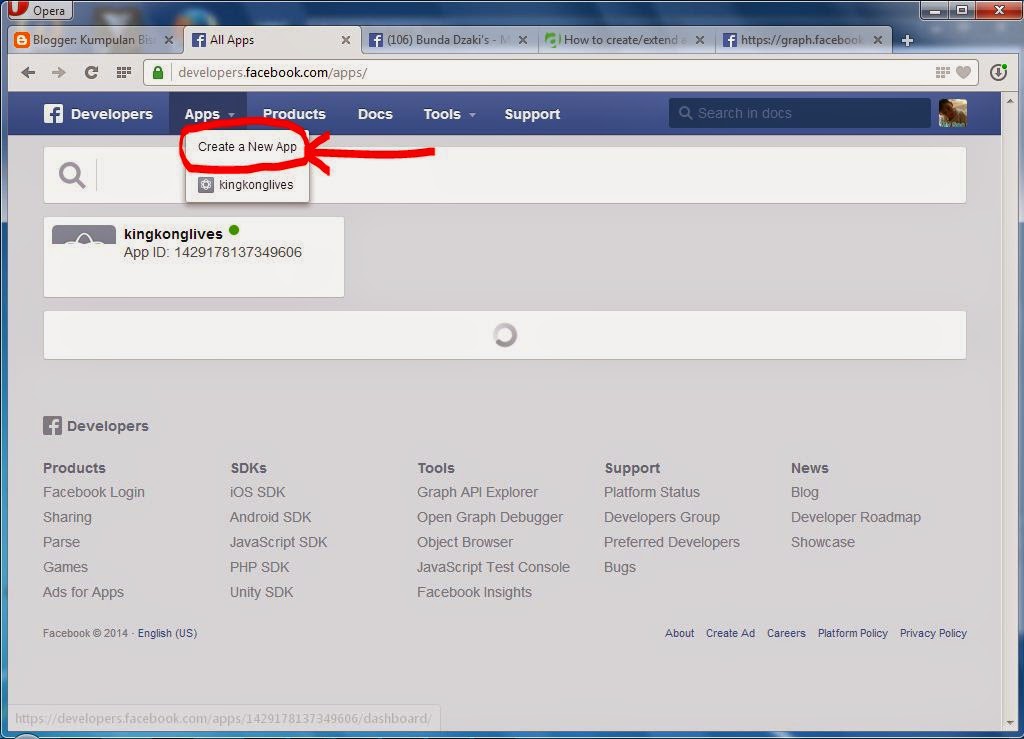The height and width of the screenshot is (739, 1024).
Task: Open the Ads for Apps link
Action: point(83,592)
